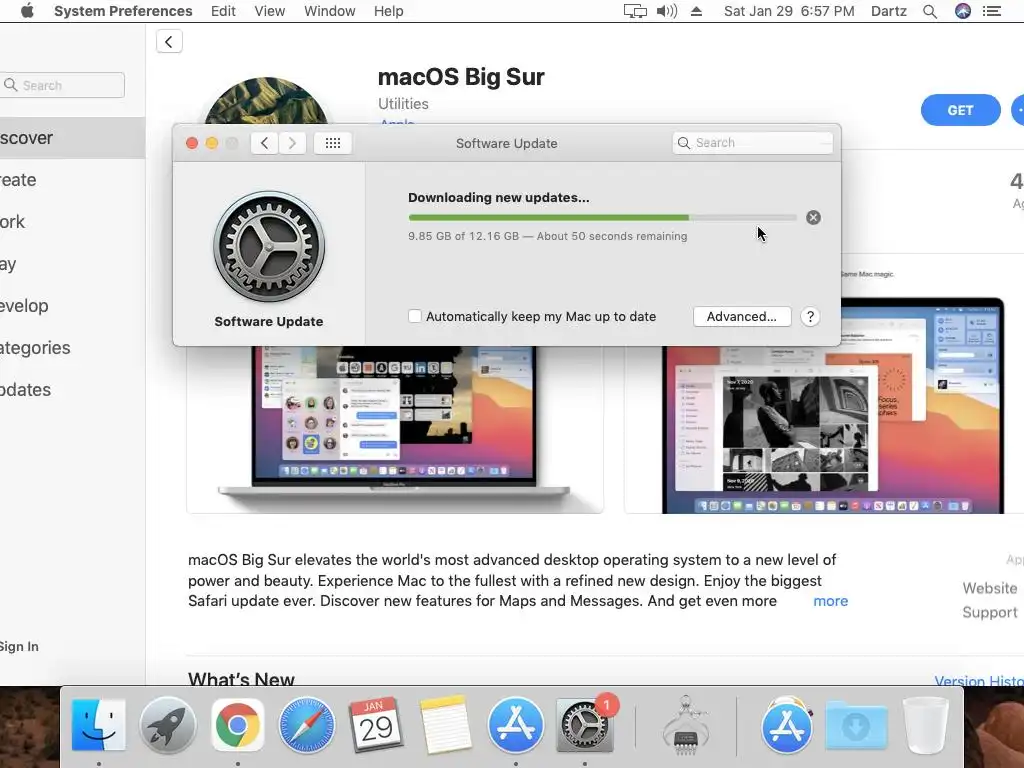
Task: Select the Categories tab in App Store sidebar
Action: [72, 347]
